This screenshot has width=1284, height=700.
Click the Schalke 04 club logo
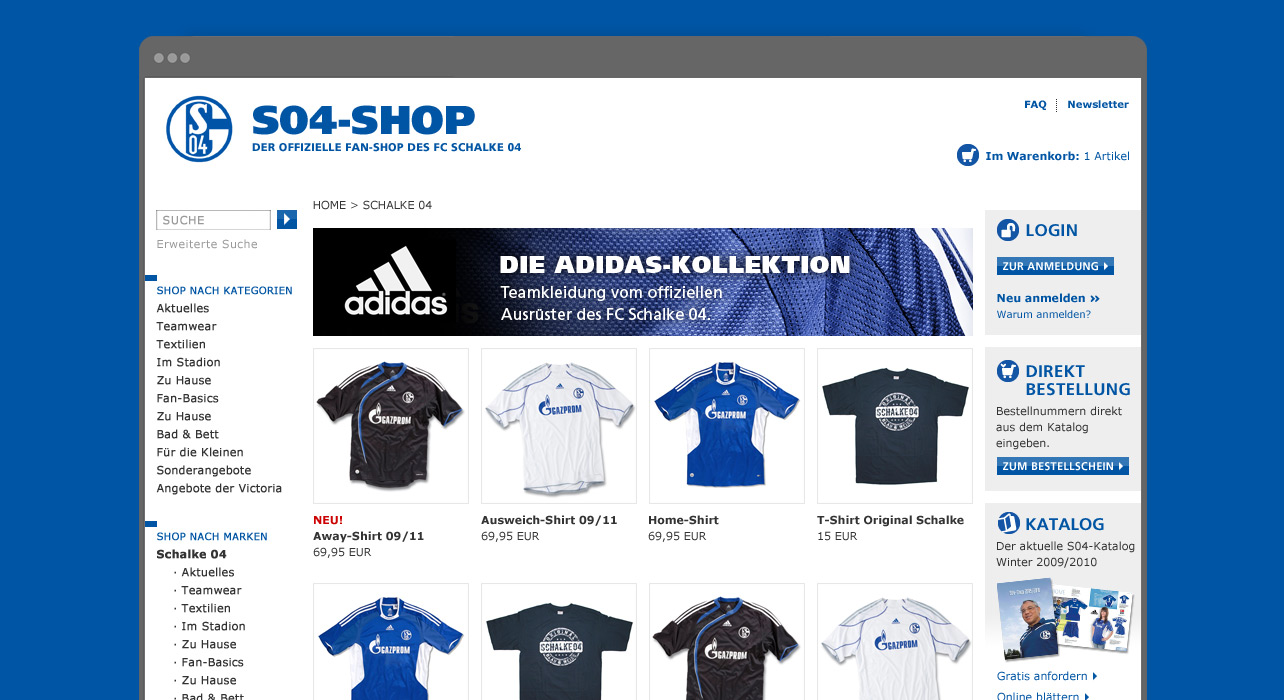(199, 129)
